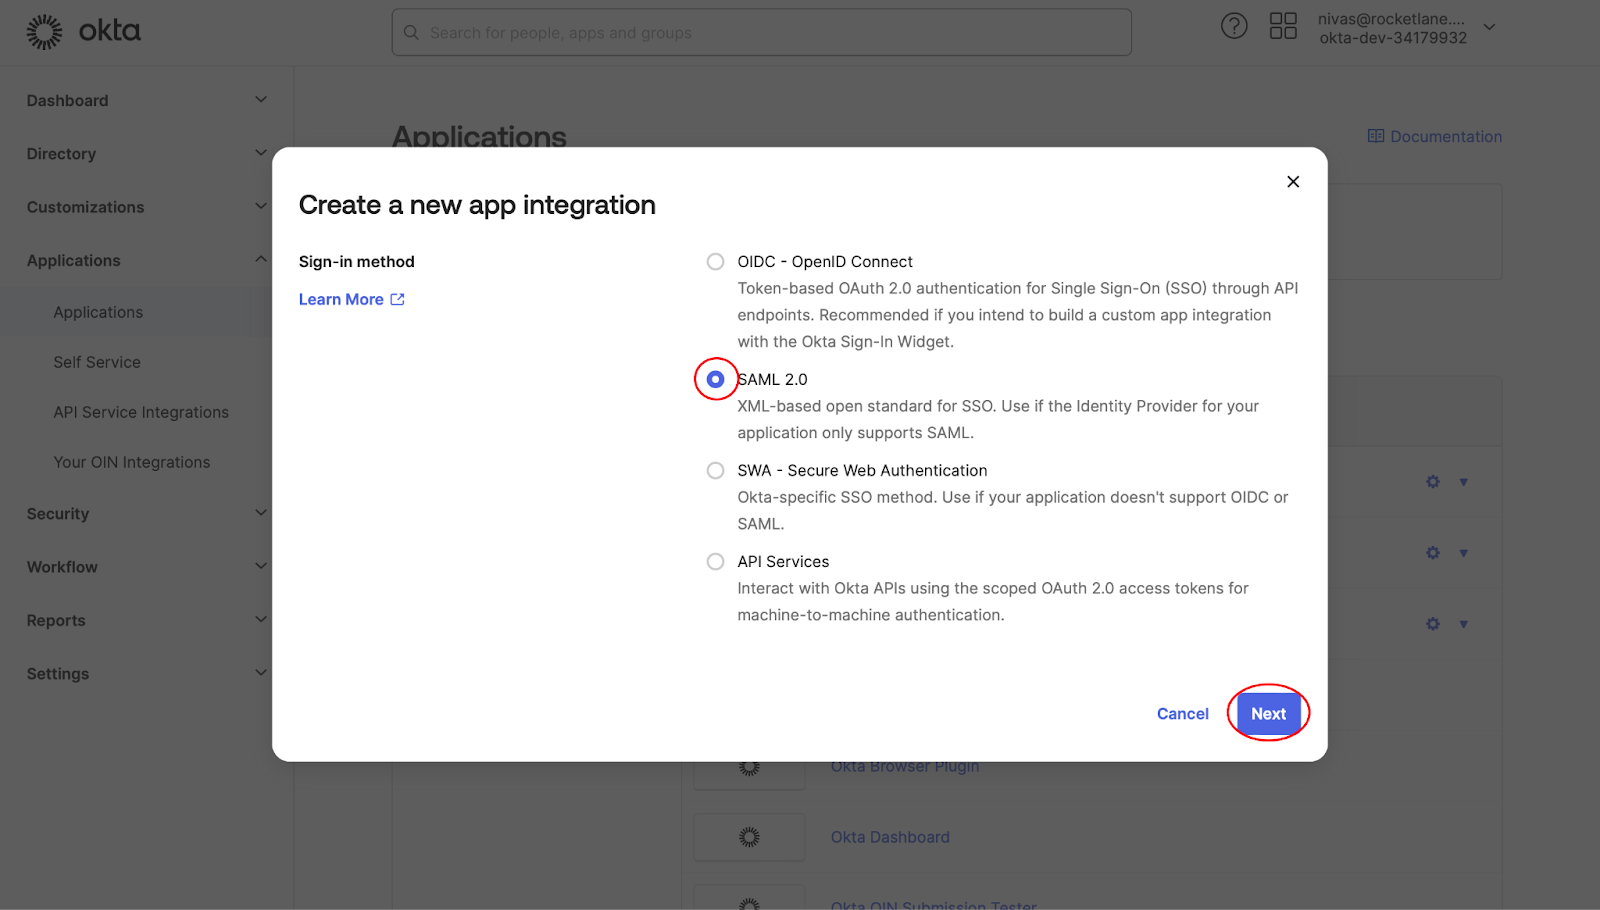Close the app integration dialog
The image size is (1600, 910).
tap(1293, 182)
